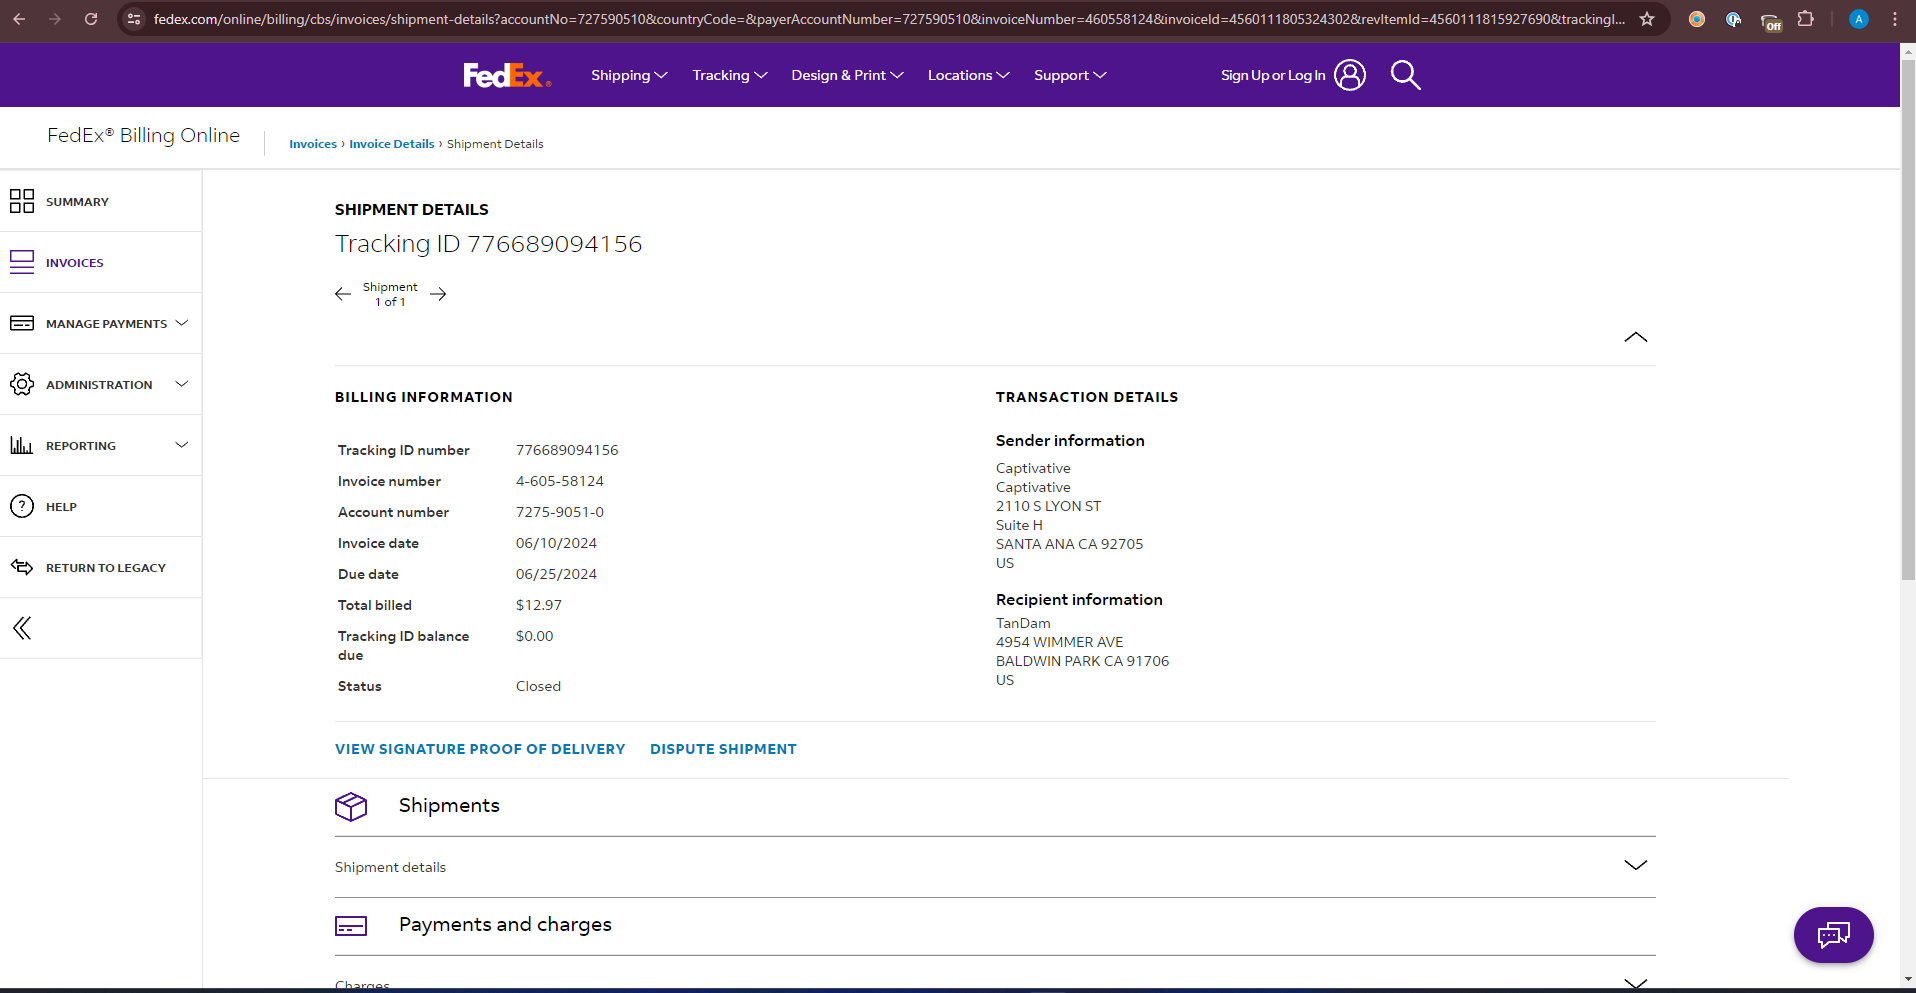Click the FedEx logo
The width and height of the screenshot is (1916, 993).
click(507, 75)
